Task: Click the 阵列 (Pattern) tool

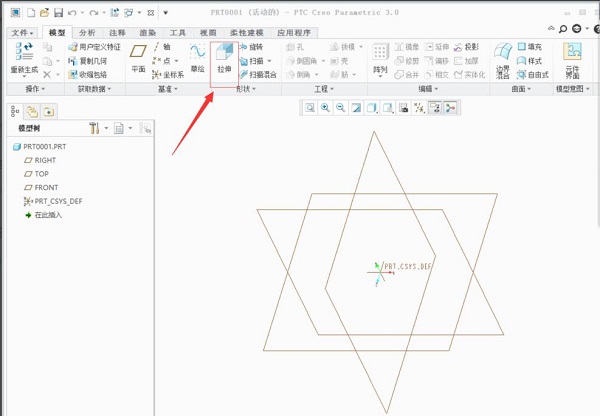Action: pos(380,58)
